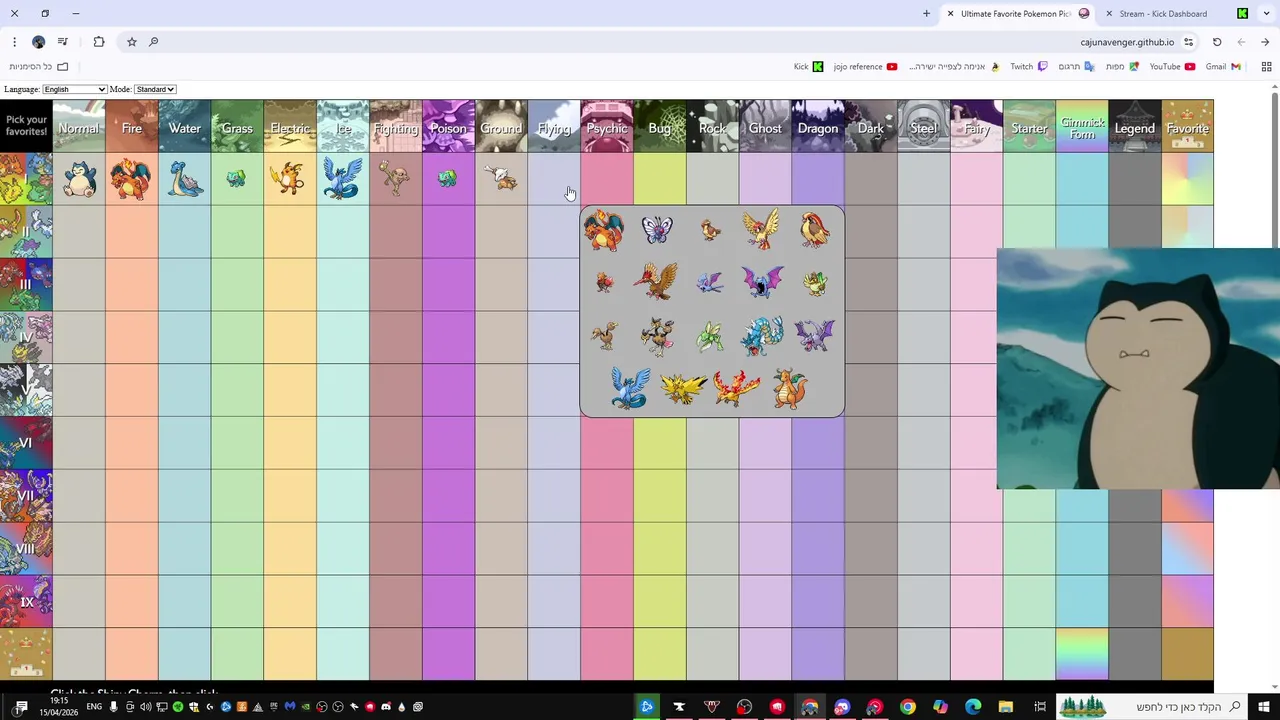Image resolution: width=1280 pixels, height=720 pixels.
Task: Open the jojo reference bookmark
Action: coord(865,67)
